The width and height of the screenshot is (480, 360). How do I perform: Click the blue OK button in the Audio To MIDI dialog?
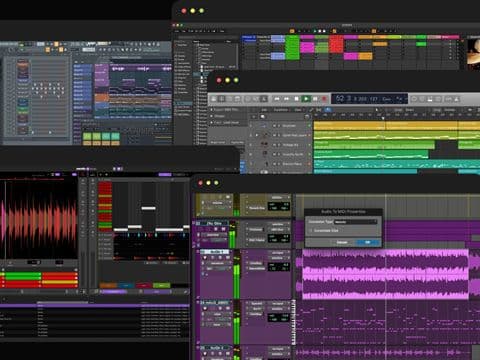[367, 242]
